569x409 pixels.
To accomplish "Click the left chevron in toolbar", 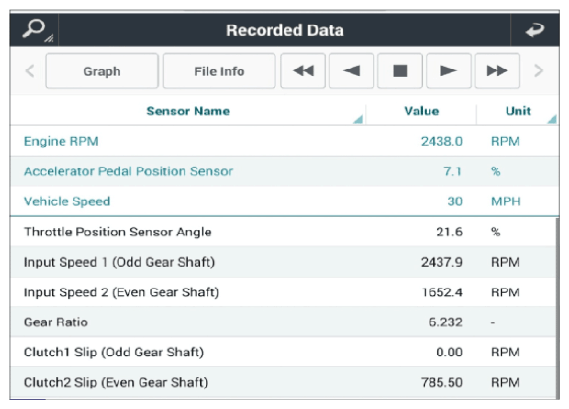I will [x=30, y=71].
